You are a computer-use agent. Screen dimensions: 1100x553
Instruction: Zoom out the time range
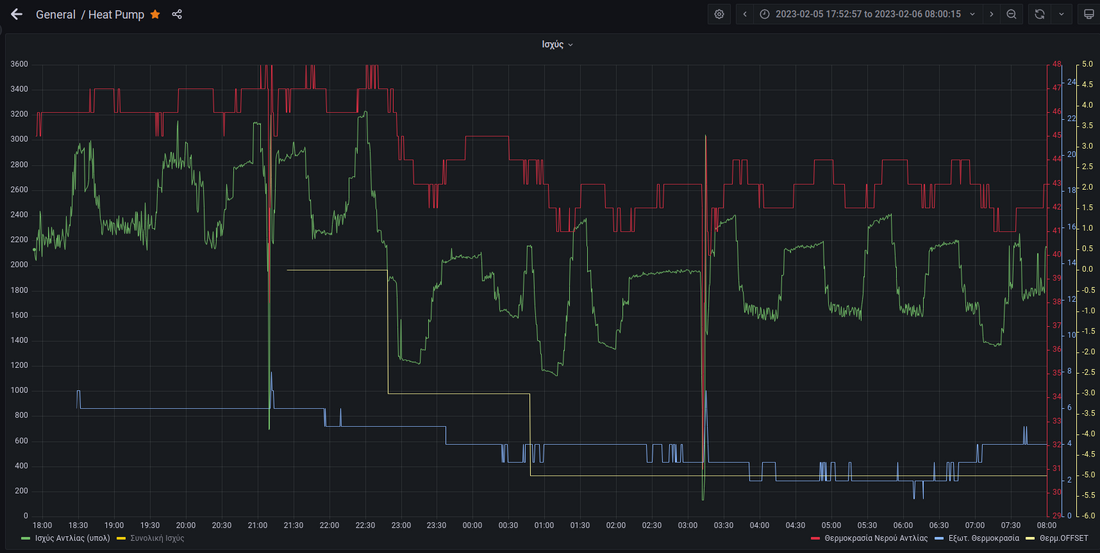point(1012,14)
